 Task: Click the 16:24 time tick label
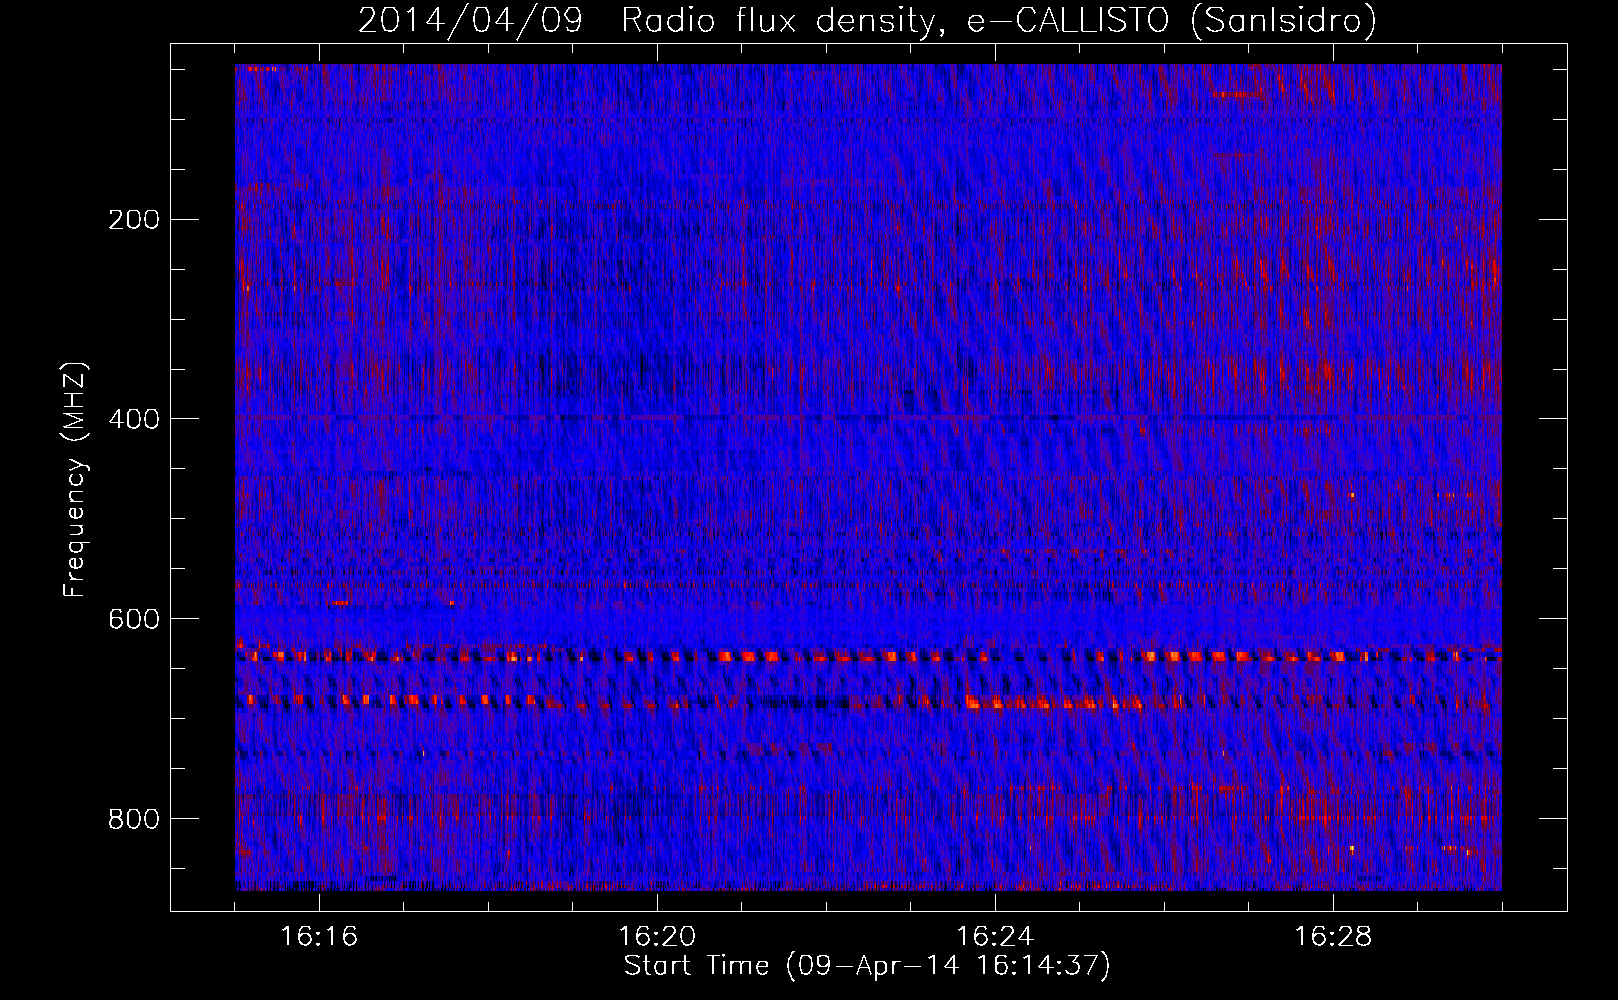[995, 937]
